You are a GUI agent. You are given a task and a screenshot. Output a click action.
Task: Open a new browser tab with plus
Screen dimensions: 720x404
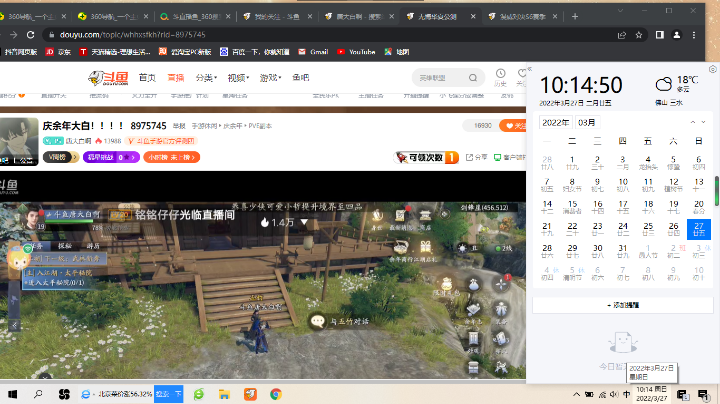pyautogui.click(x=575, y=17)
